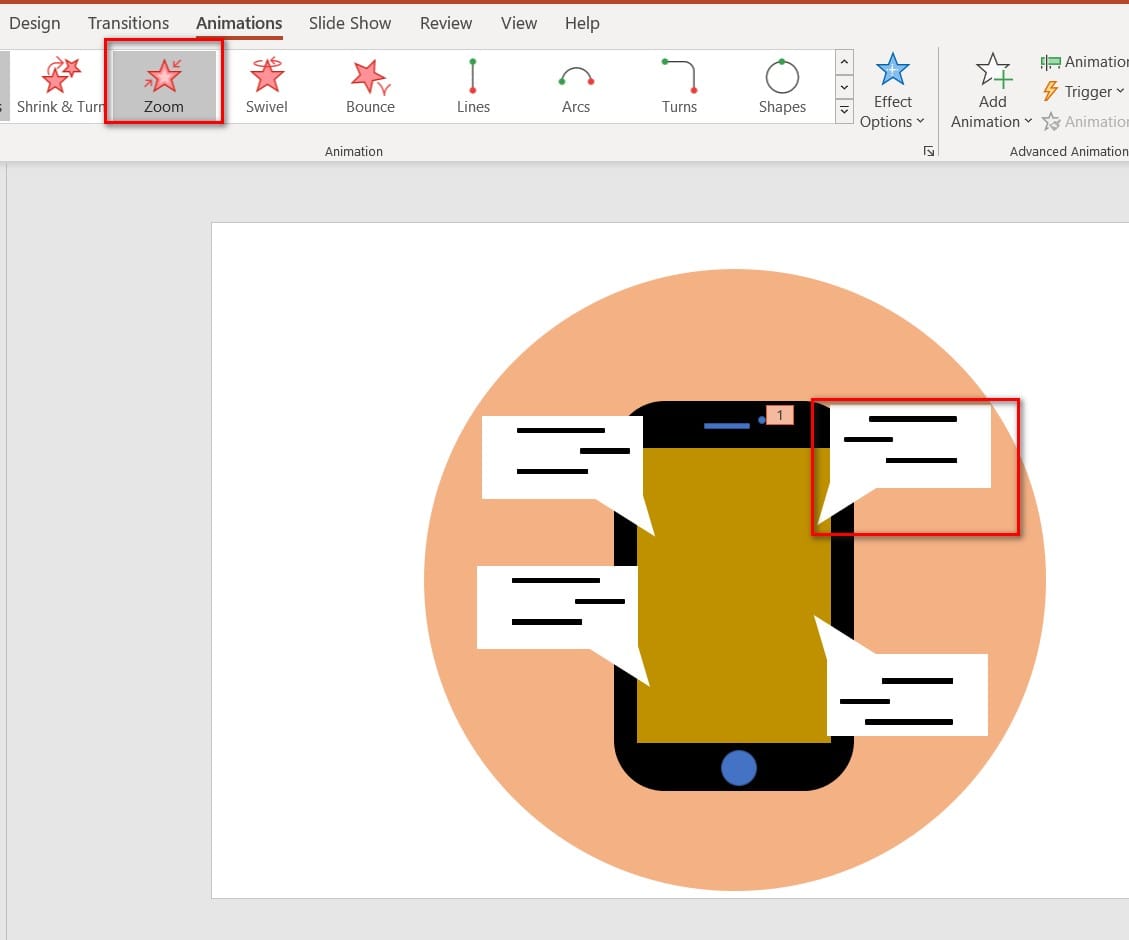Click the animation order marker 1
This screenshot has width=1129, height=940.
point(780,415)
